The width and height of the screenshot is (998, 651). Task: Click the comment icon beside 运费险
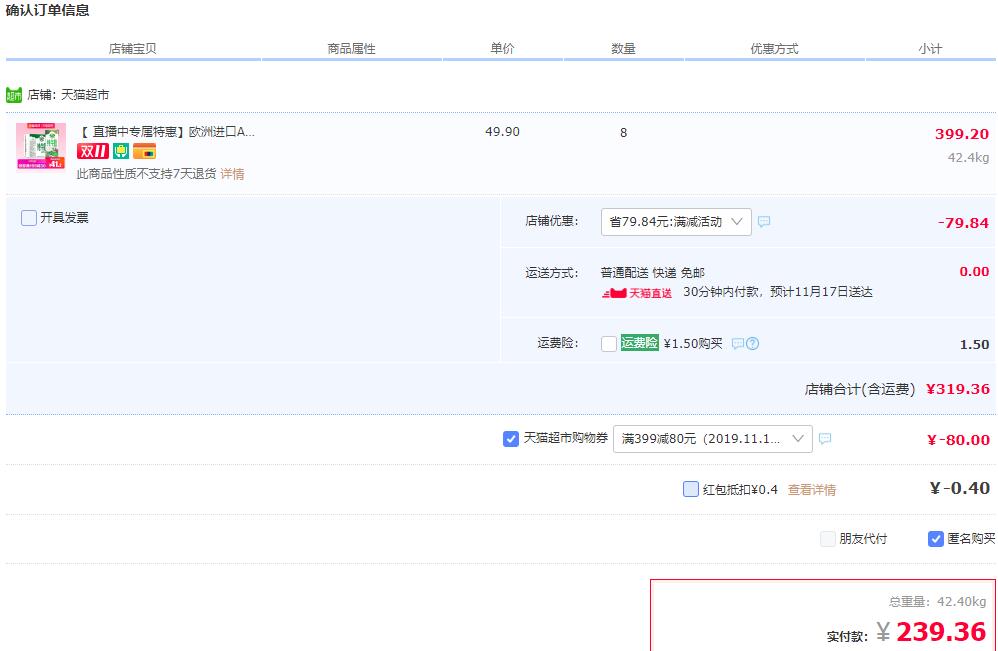(x=737, y=344)
